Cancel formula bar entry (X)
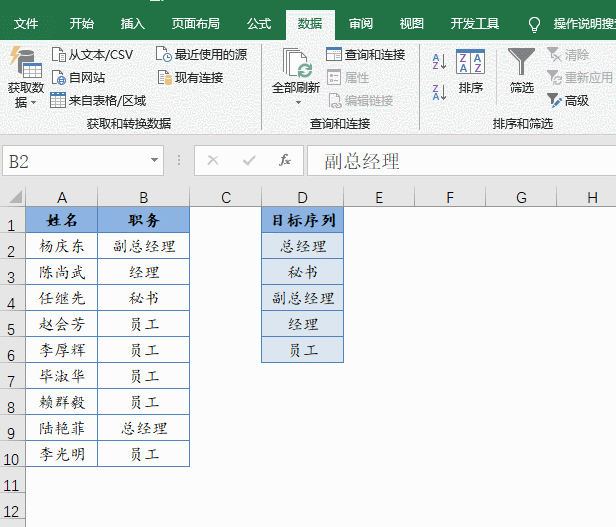616x527 pixels. pos(213,160)
